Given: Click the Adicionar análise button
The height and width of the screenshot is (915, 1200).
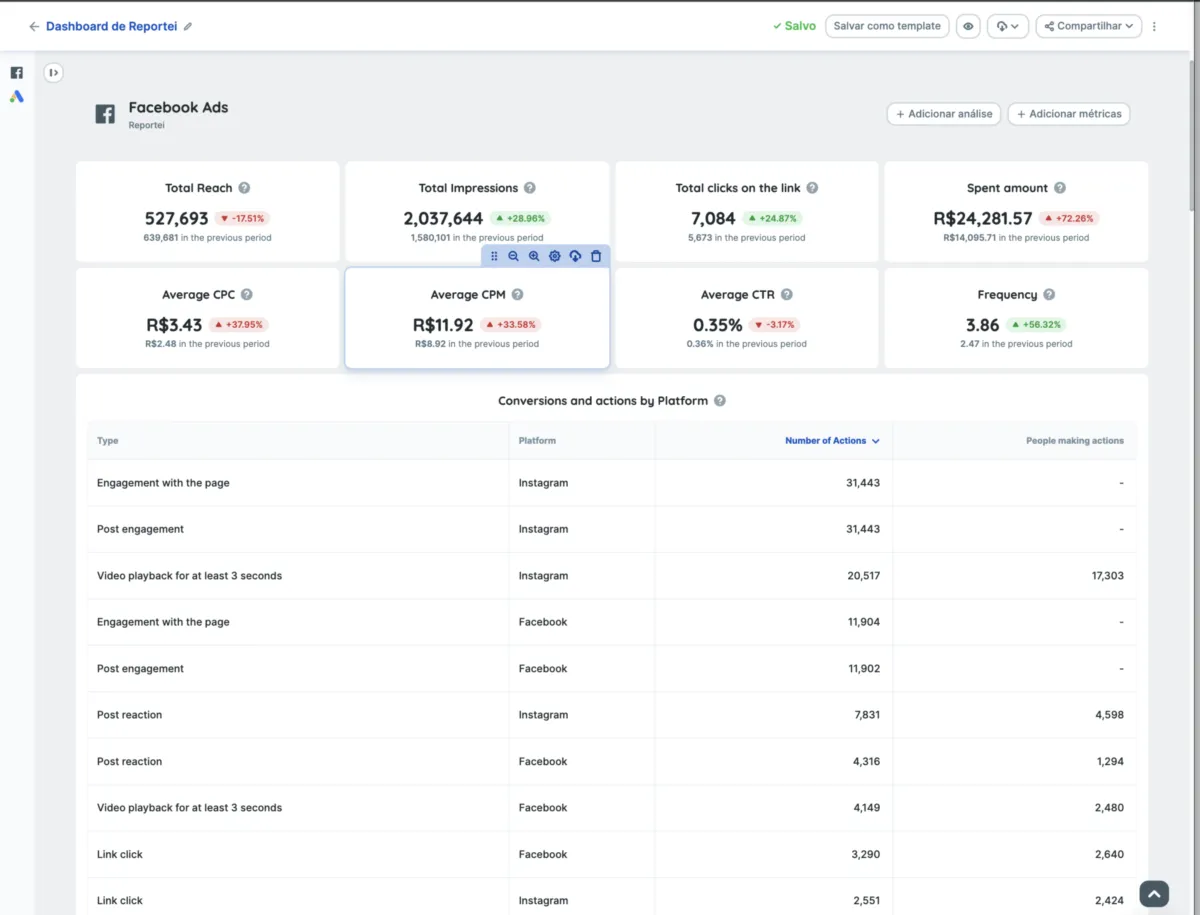Looking at the screenshot, I should point(944,114).
